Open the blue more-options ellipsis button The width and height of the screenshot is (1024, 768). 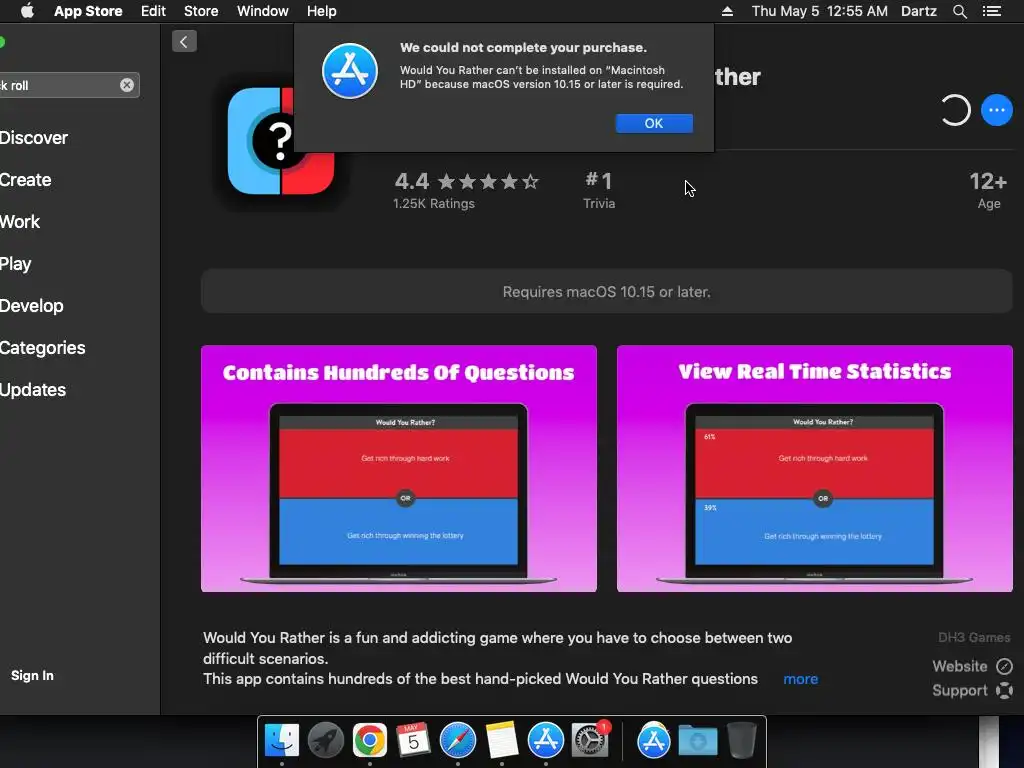click(997, 110)
